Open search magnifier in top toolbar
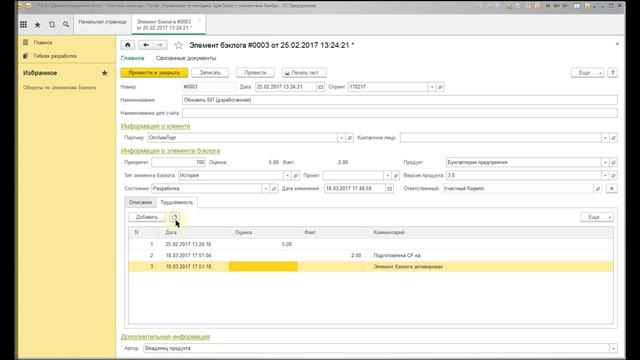The height and width of the screenshot is (360, 640). click(66, 24)
